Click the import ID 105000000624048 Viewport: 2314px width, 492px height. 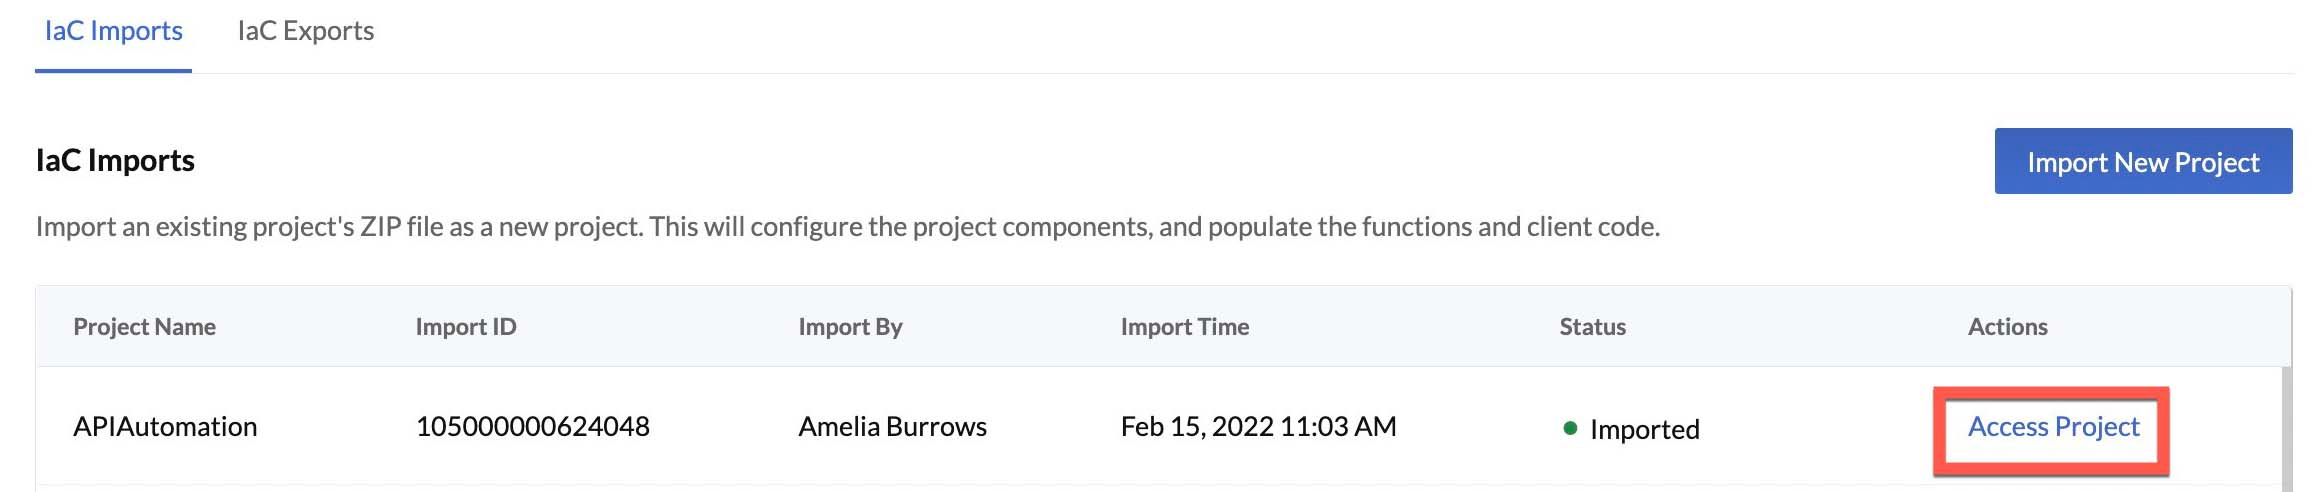[x=533, y=427]
